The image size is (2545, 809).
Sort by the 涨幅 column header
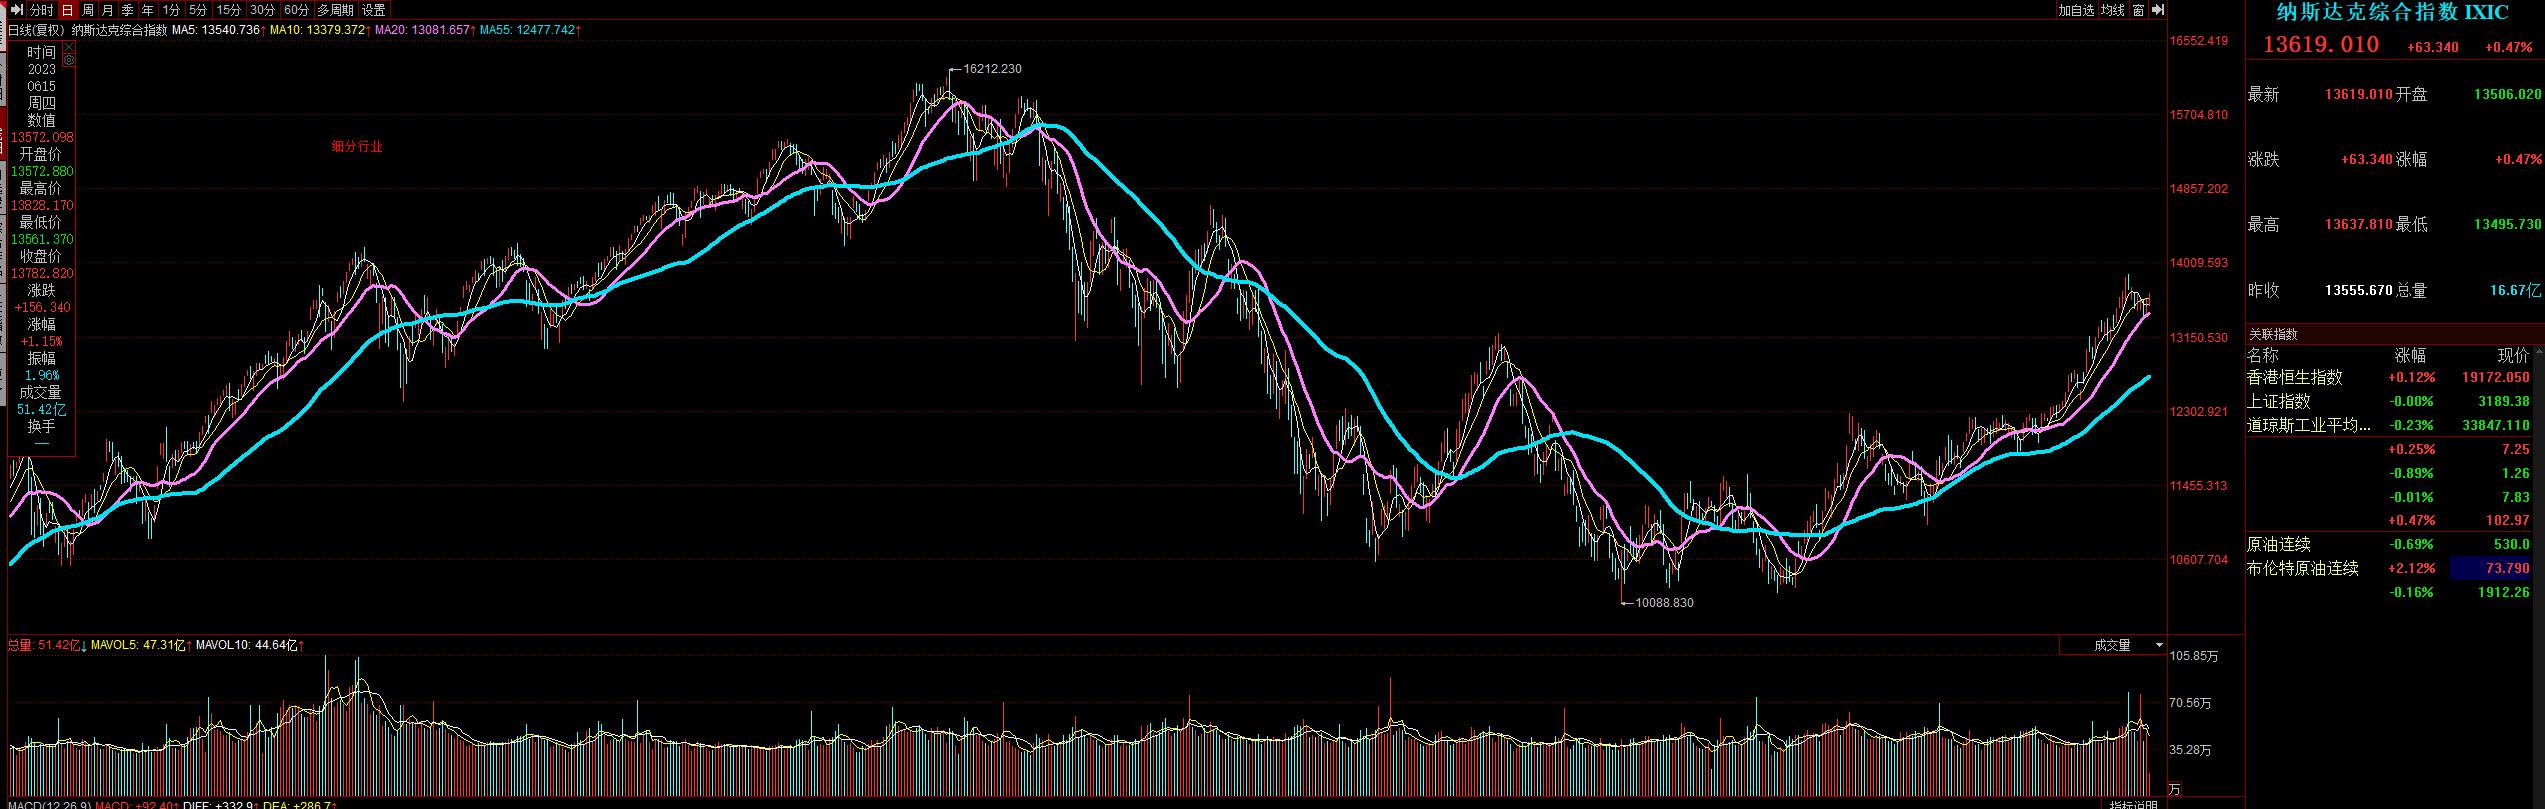pos(2410,356)
